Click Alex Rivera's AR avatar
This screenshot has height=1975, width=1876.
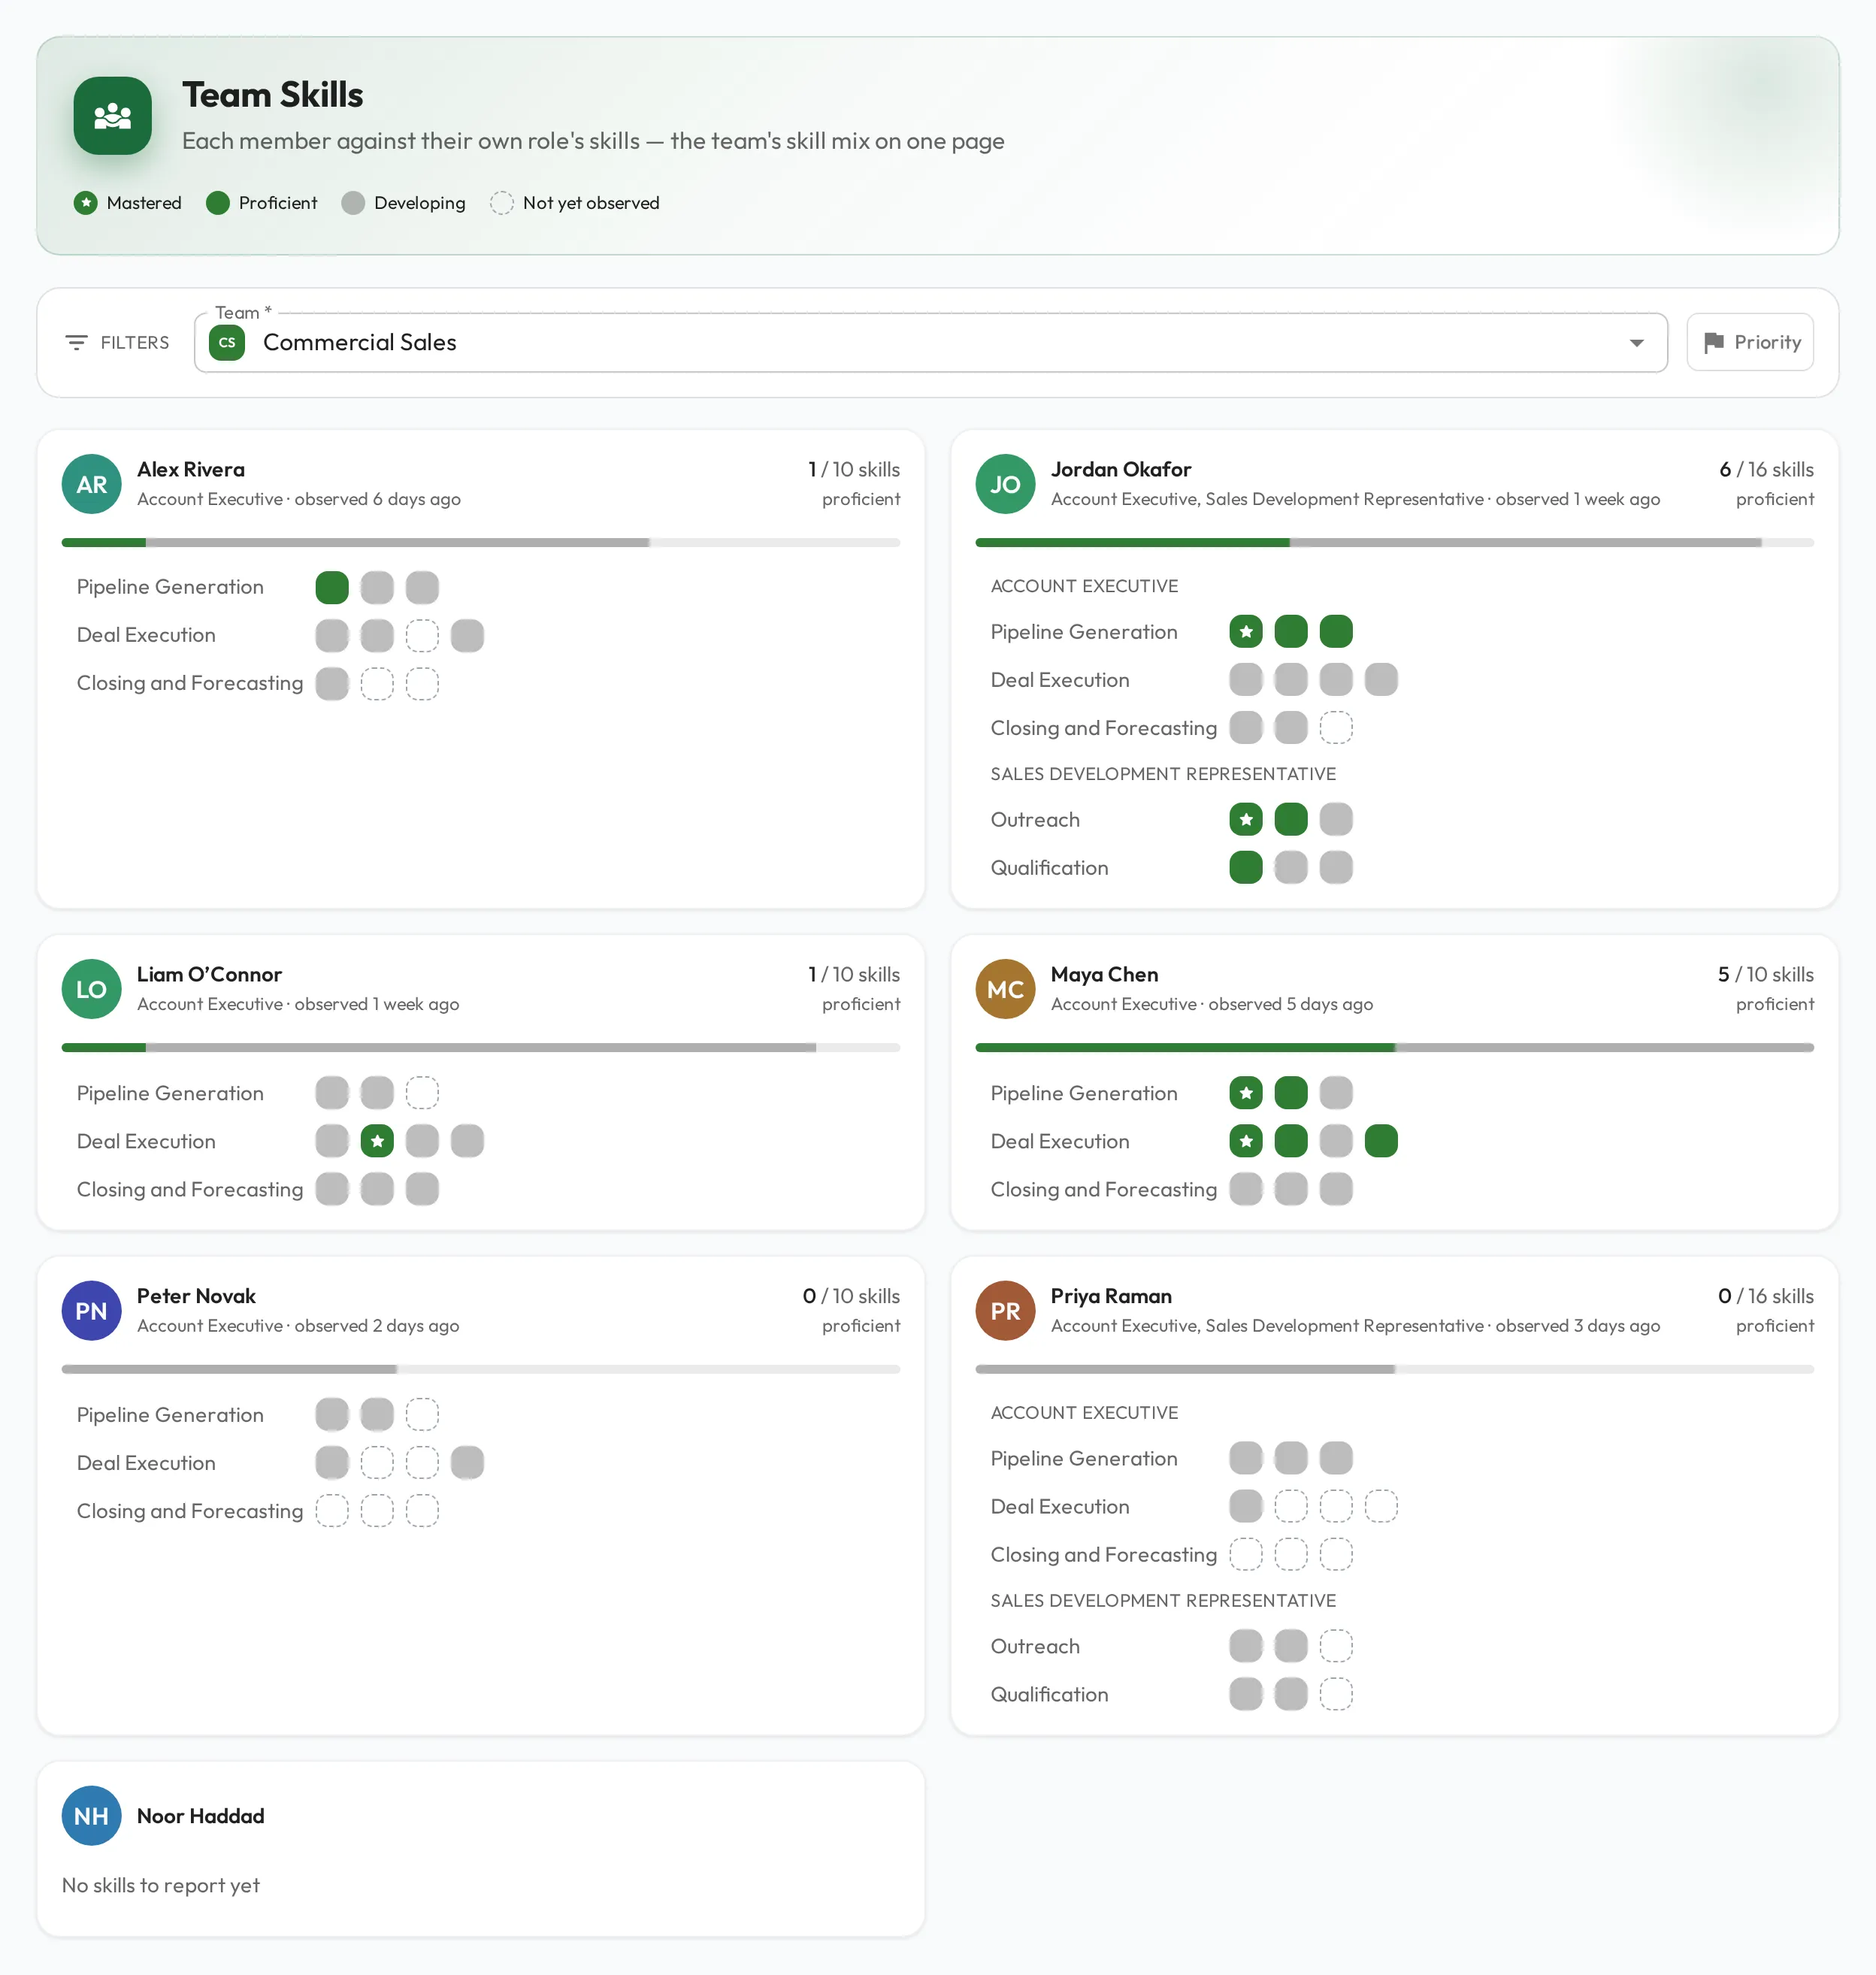[92, 484]
